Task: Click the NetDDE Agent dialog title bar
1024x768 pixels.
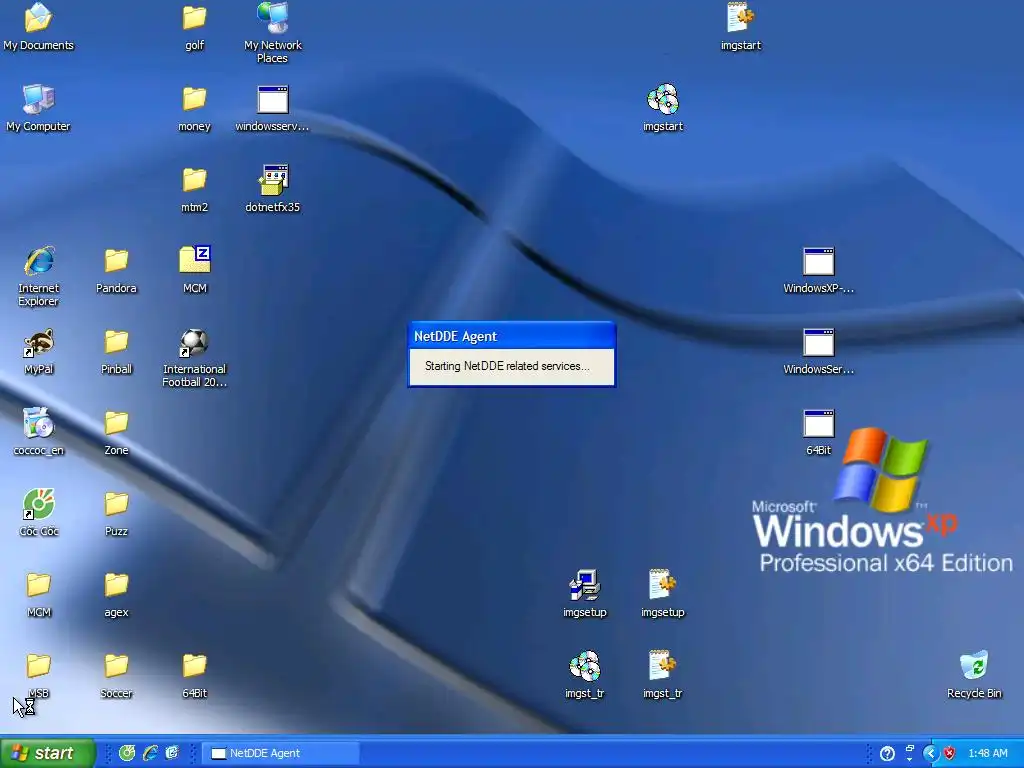Action: 511,336
